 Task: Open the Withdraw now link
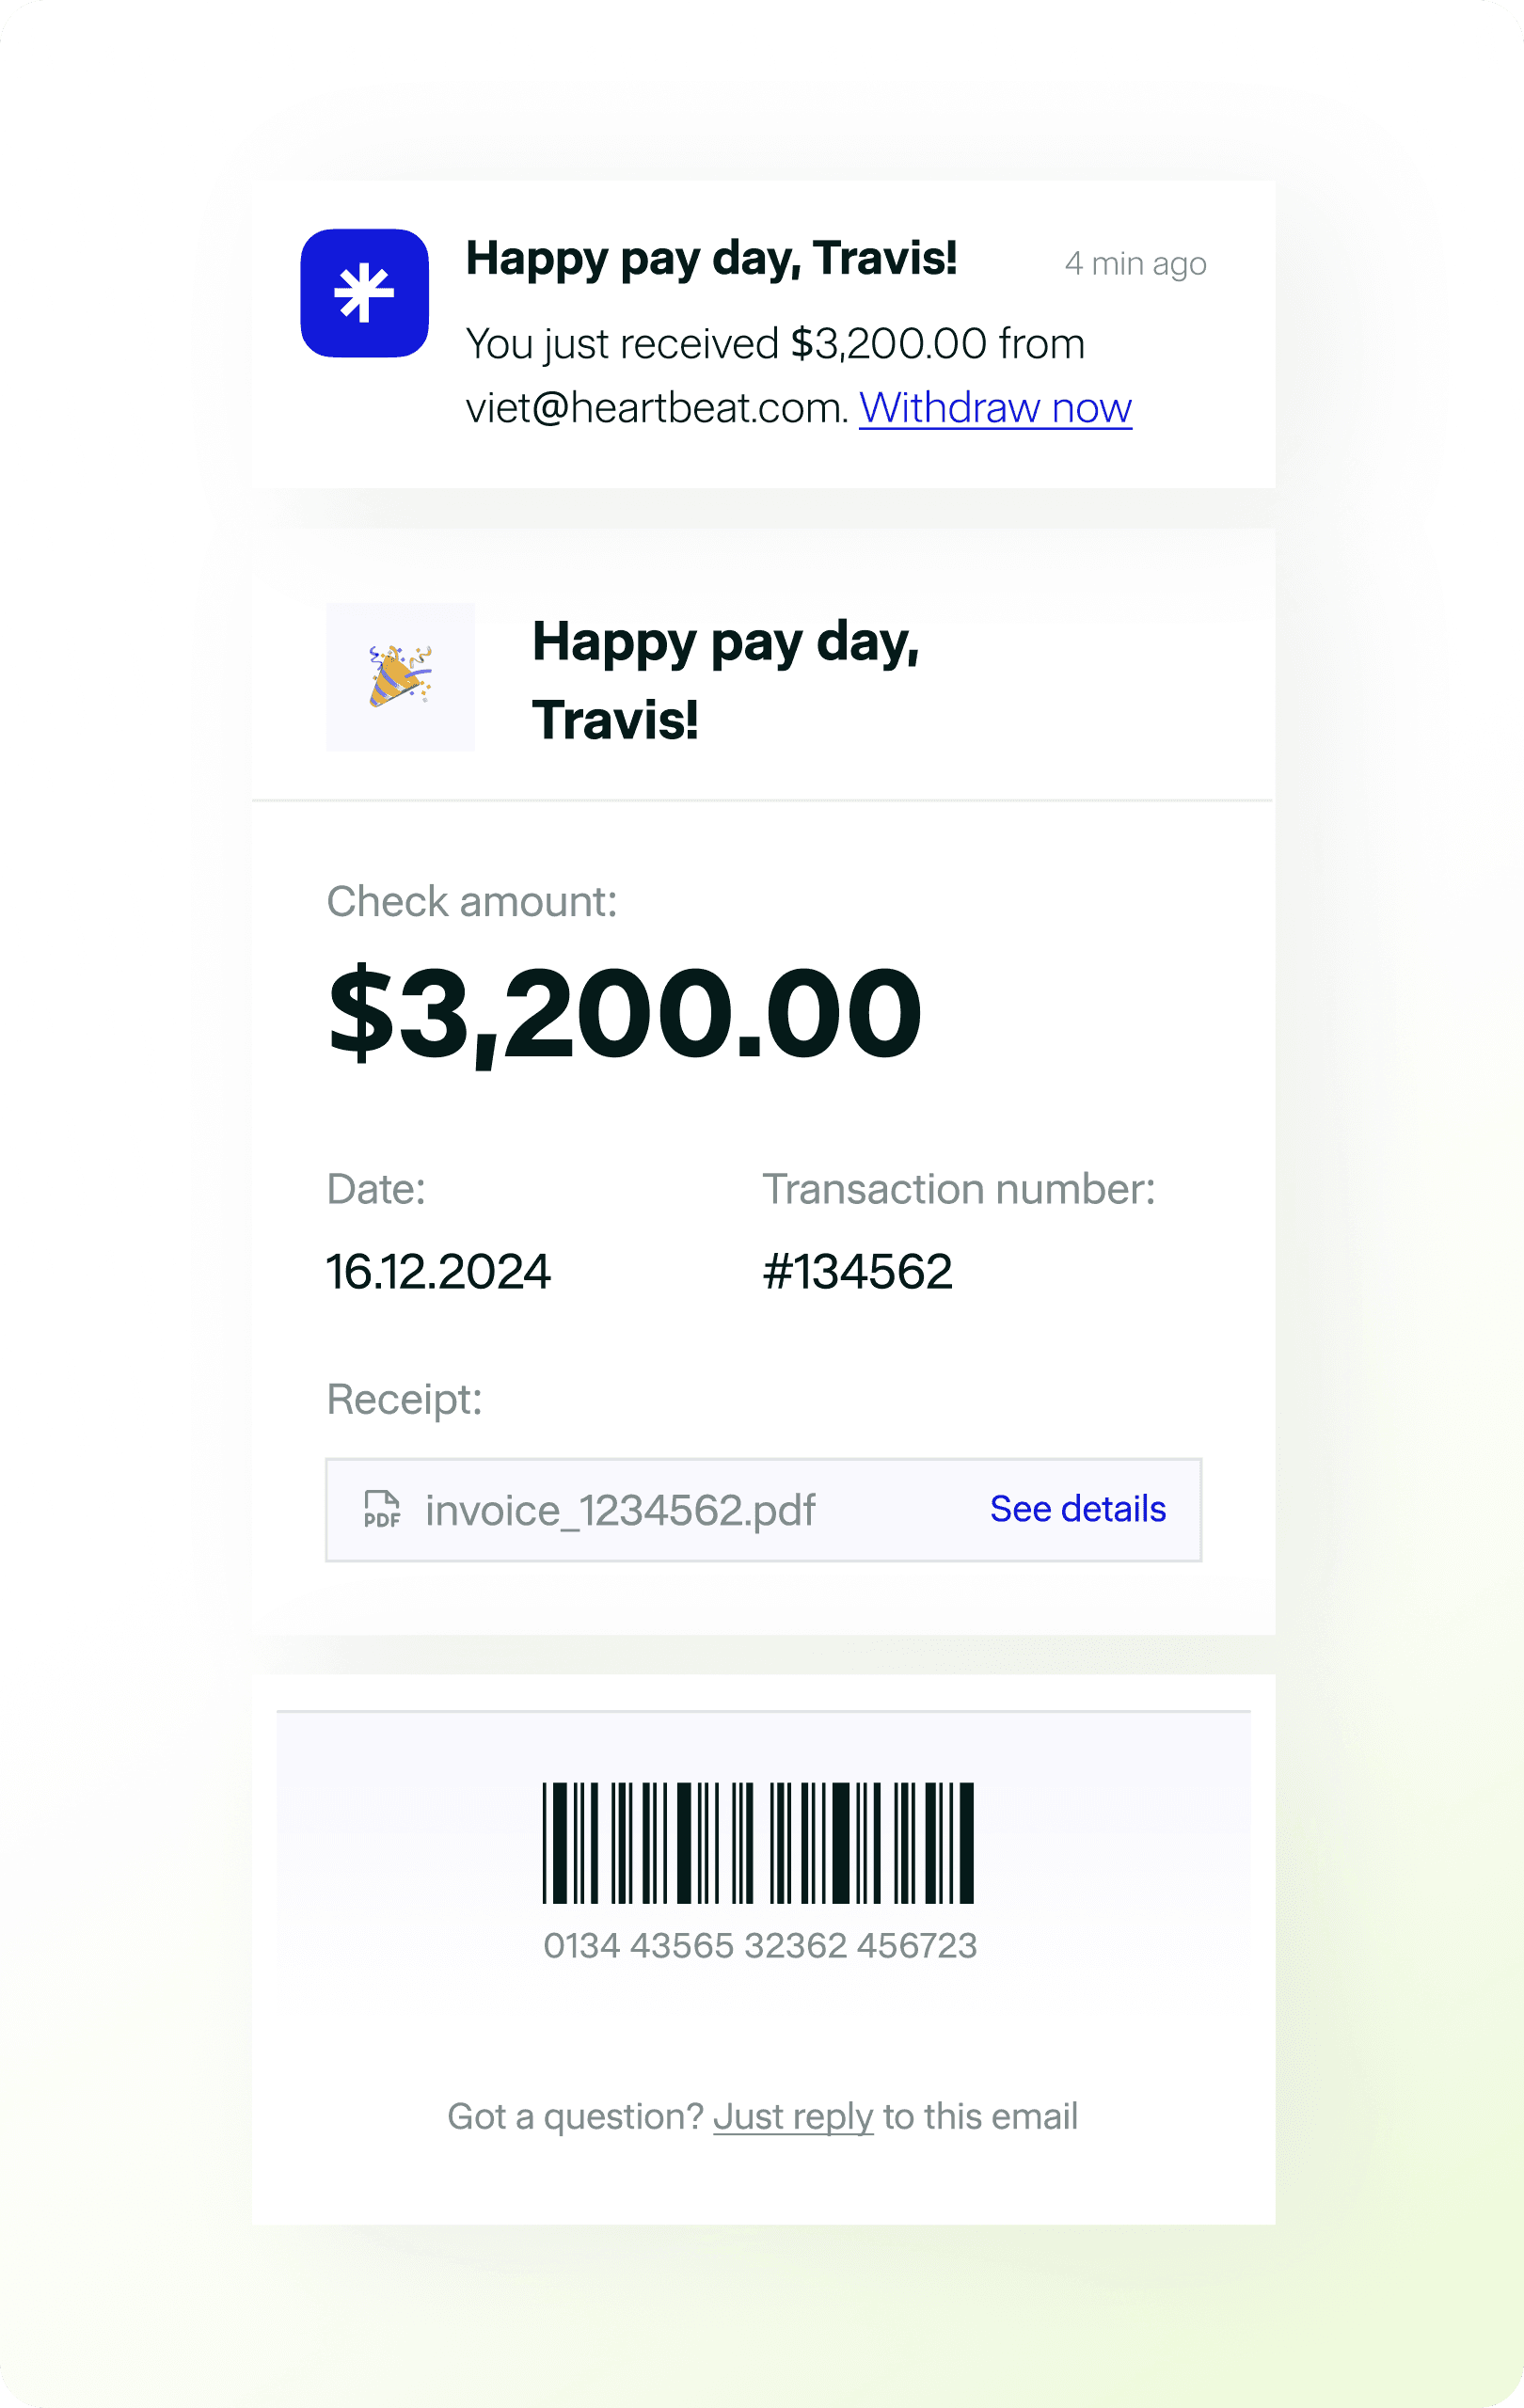coord(995,407)
